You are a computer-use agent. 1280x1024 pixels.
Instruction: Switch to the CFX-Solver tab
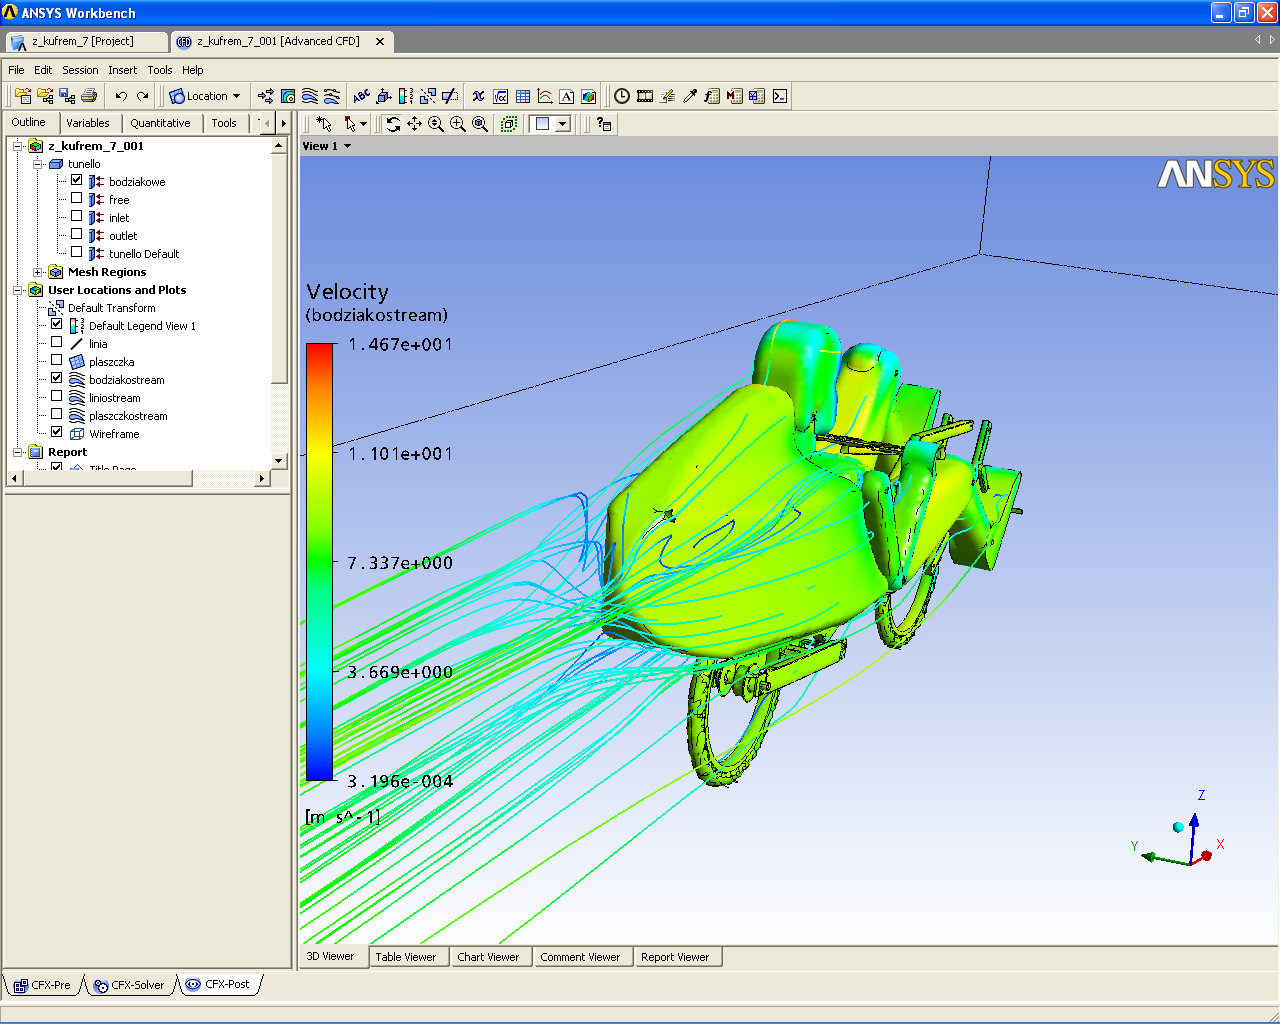(x=130, y=985)
